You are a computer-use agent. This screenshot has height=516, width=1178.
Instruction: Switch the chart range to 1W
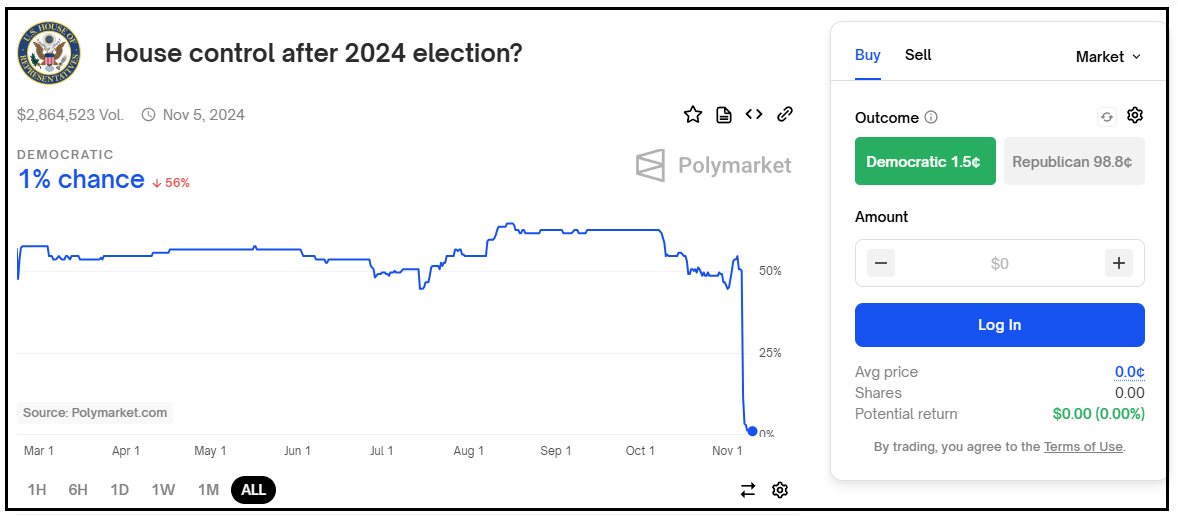pos(163,490)
